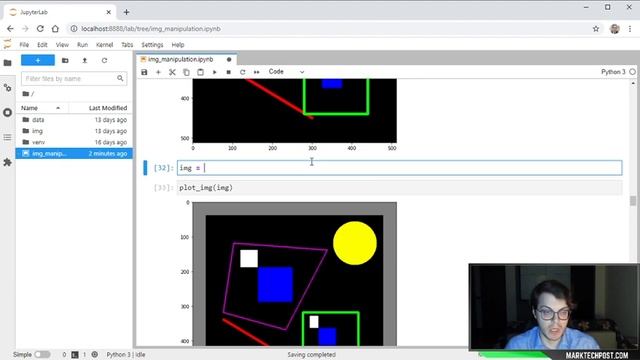640x360 pixels.
Task: Restart kernel and run all cells
Action: 256,72
